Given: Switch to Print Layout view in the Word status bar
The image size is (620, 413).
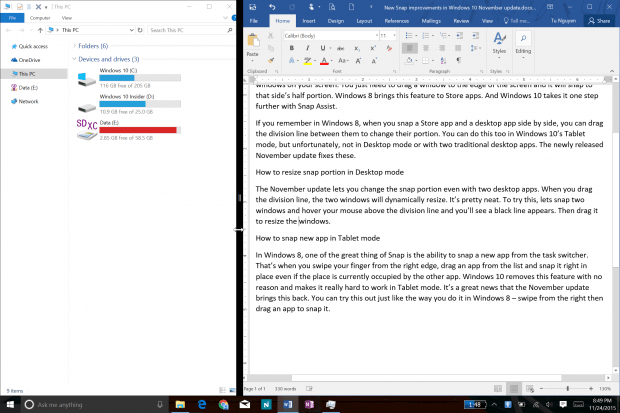Looking at the screenshot, I should [x=514, y=389].
